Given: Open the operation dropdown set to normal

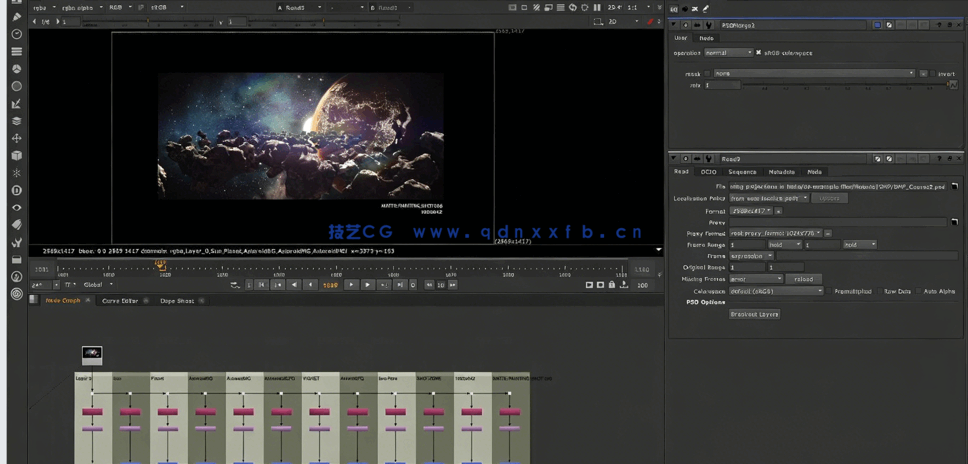Looking at the screenshot, I should [x=727, y=53].
